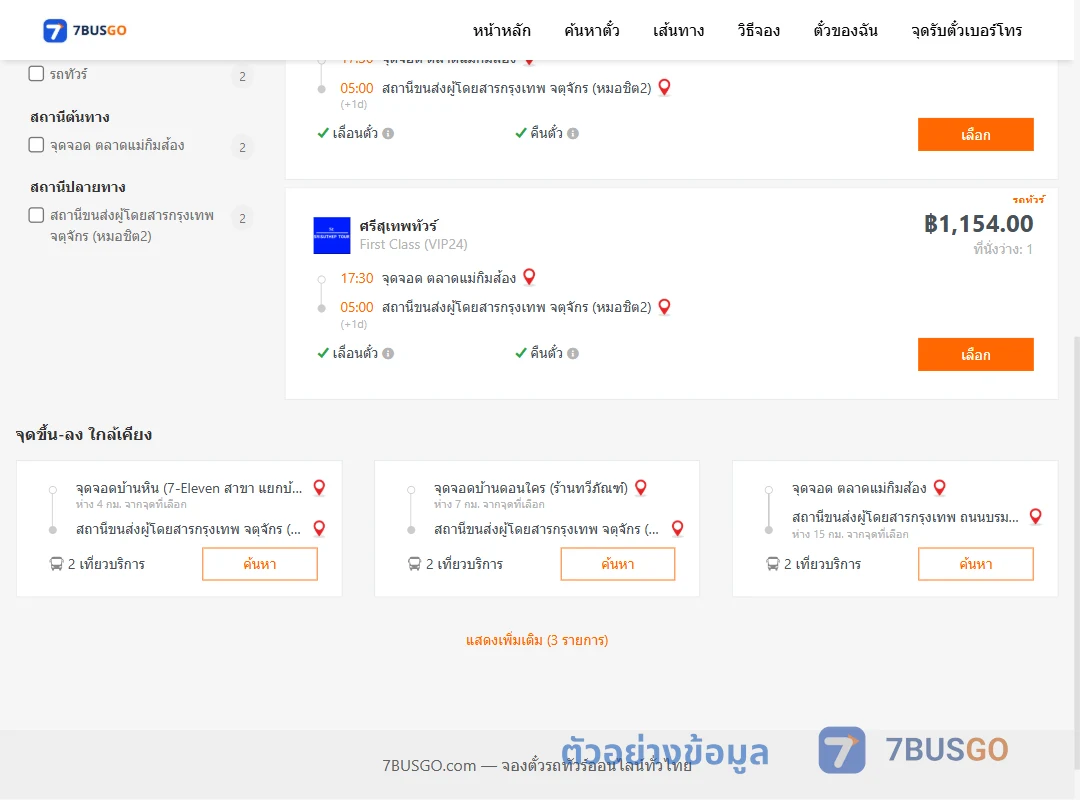Open map pin for 05:00 Mo Chit 2 in top trip
The width and height of the screenshot is (1080, 800).
click(x=665, y=88)
